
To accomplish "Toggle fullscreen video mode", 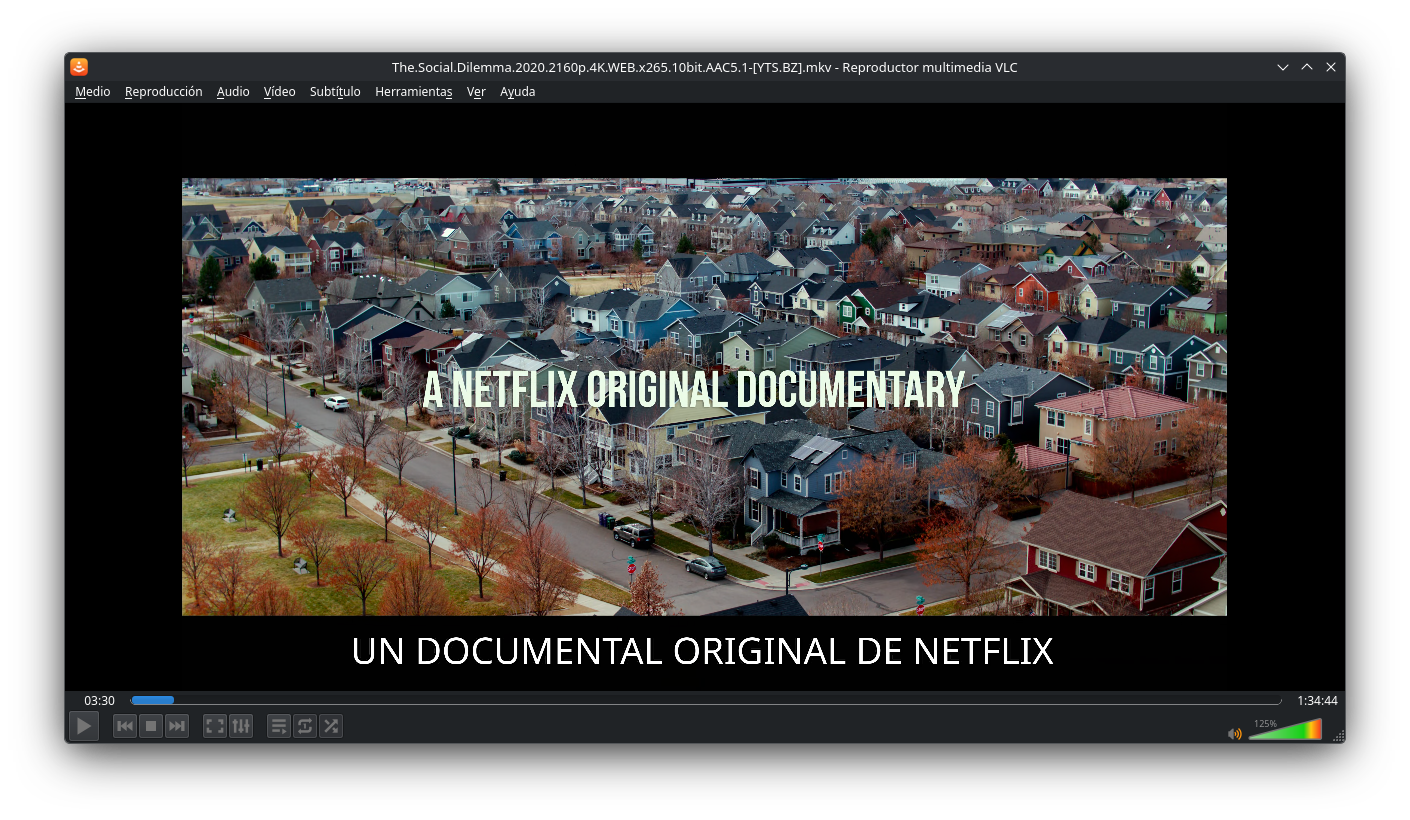I will (215, 726).
